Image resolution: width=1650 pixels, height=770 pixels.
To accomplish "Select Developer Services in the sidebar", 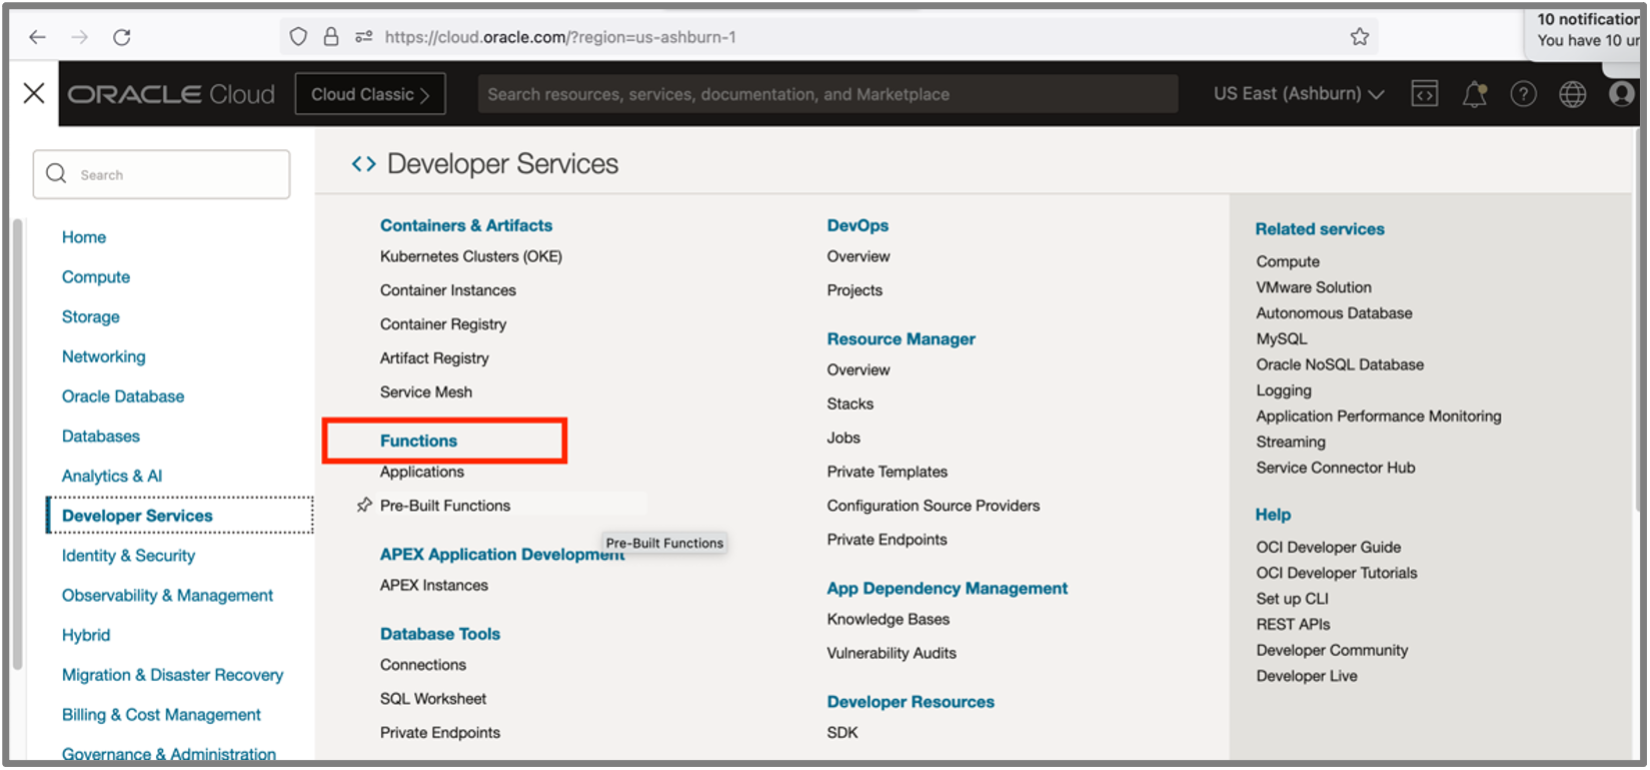I will pyautogui.click(x=137, y=515).
